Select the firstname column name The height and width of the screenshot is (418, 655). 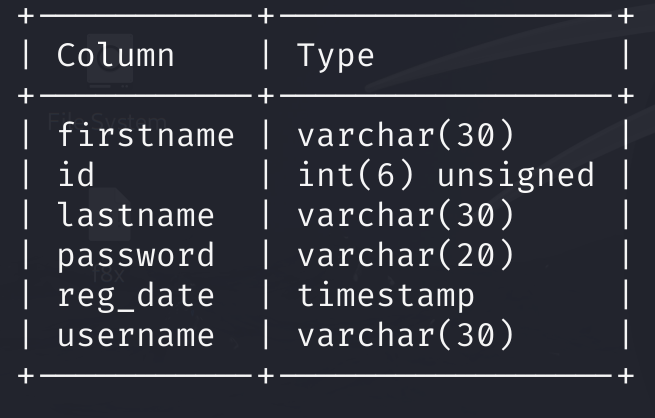tap(145, 135)
